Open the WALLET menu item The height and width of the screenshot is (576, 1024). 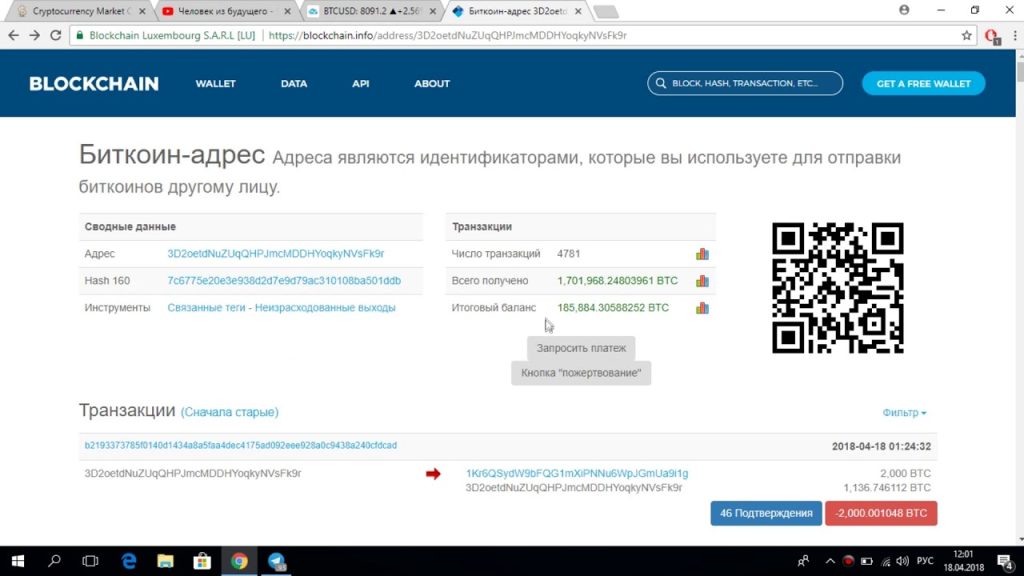(x=215, y=84)
